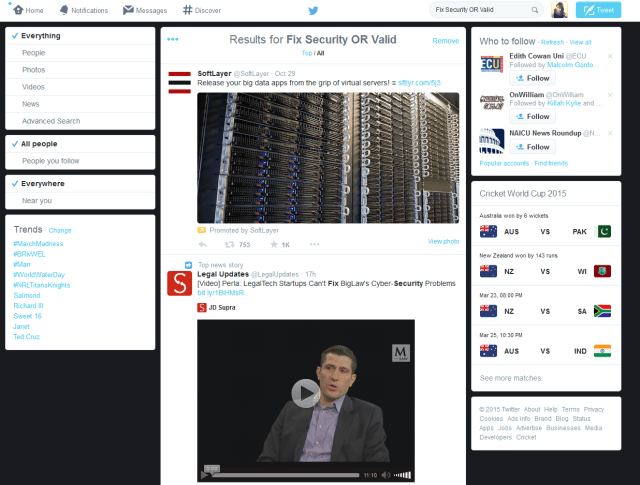Filter results by News
Image resolution: width=640 pixels, height=485 pixels.
tap(80, 104)
